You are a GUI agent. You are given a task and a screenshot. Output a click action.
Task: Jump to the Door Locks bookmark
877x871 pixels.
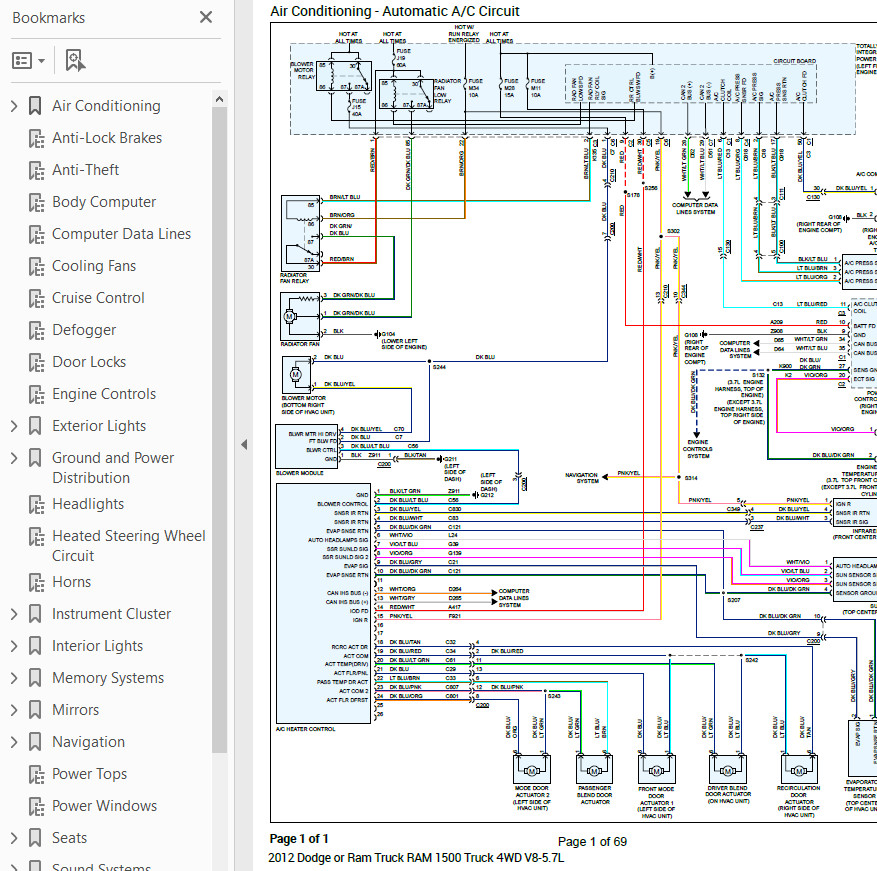click(89, 362)
